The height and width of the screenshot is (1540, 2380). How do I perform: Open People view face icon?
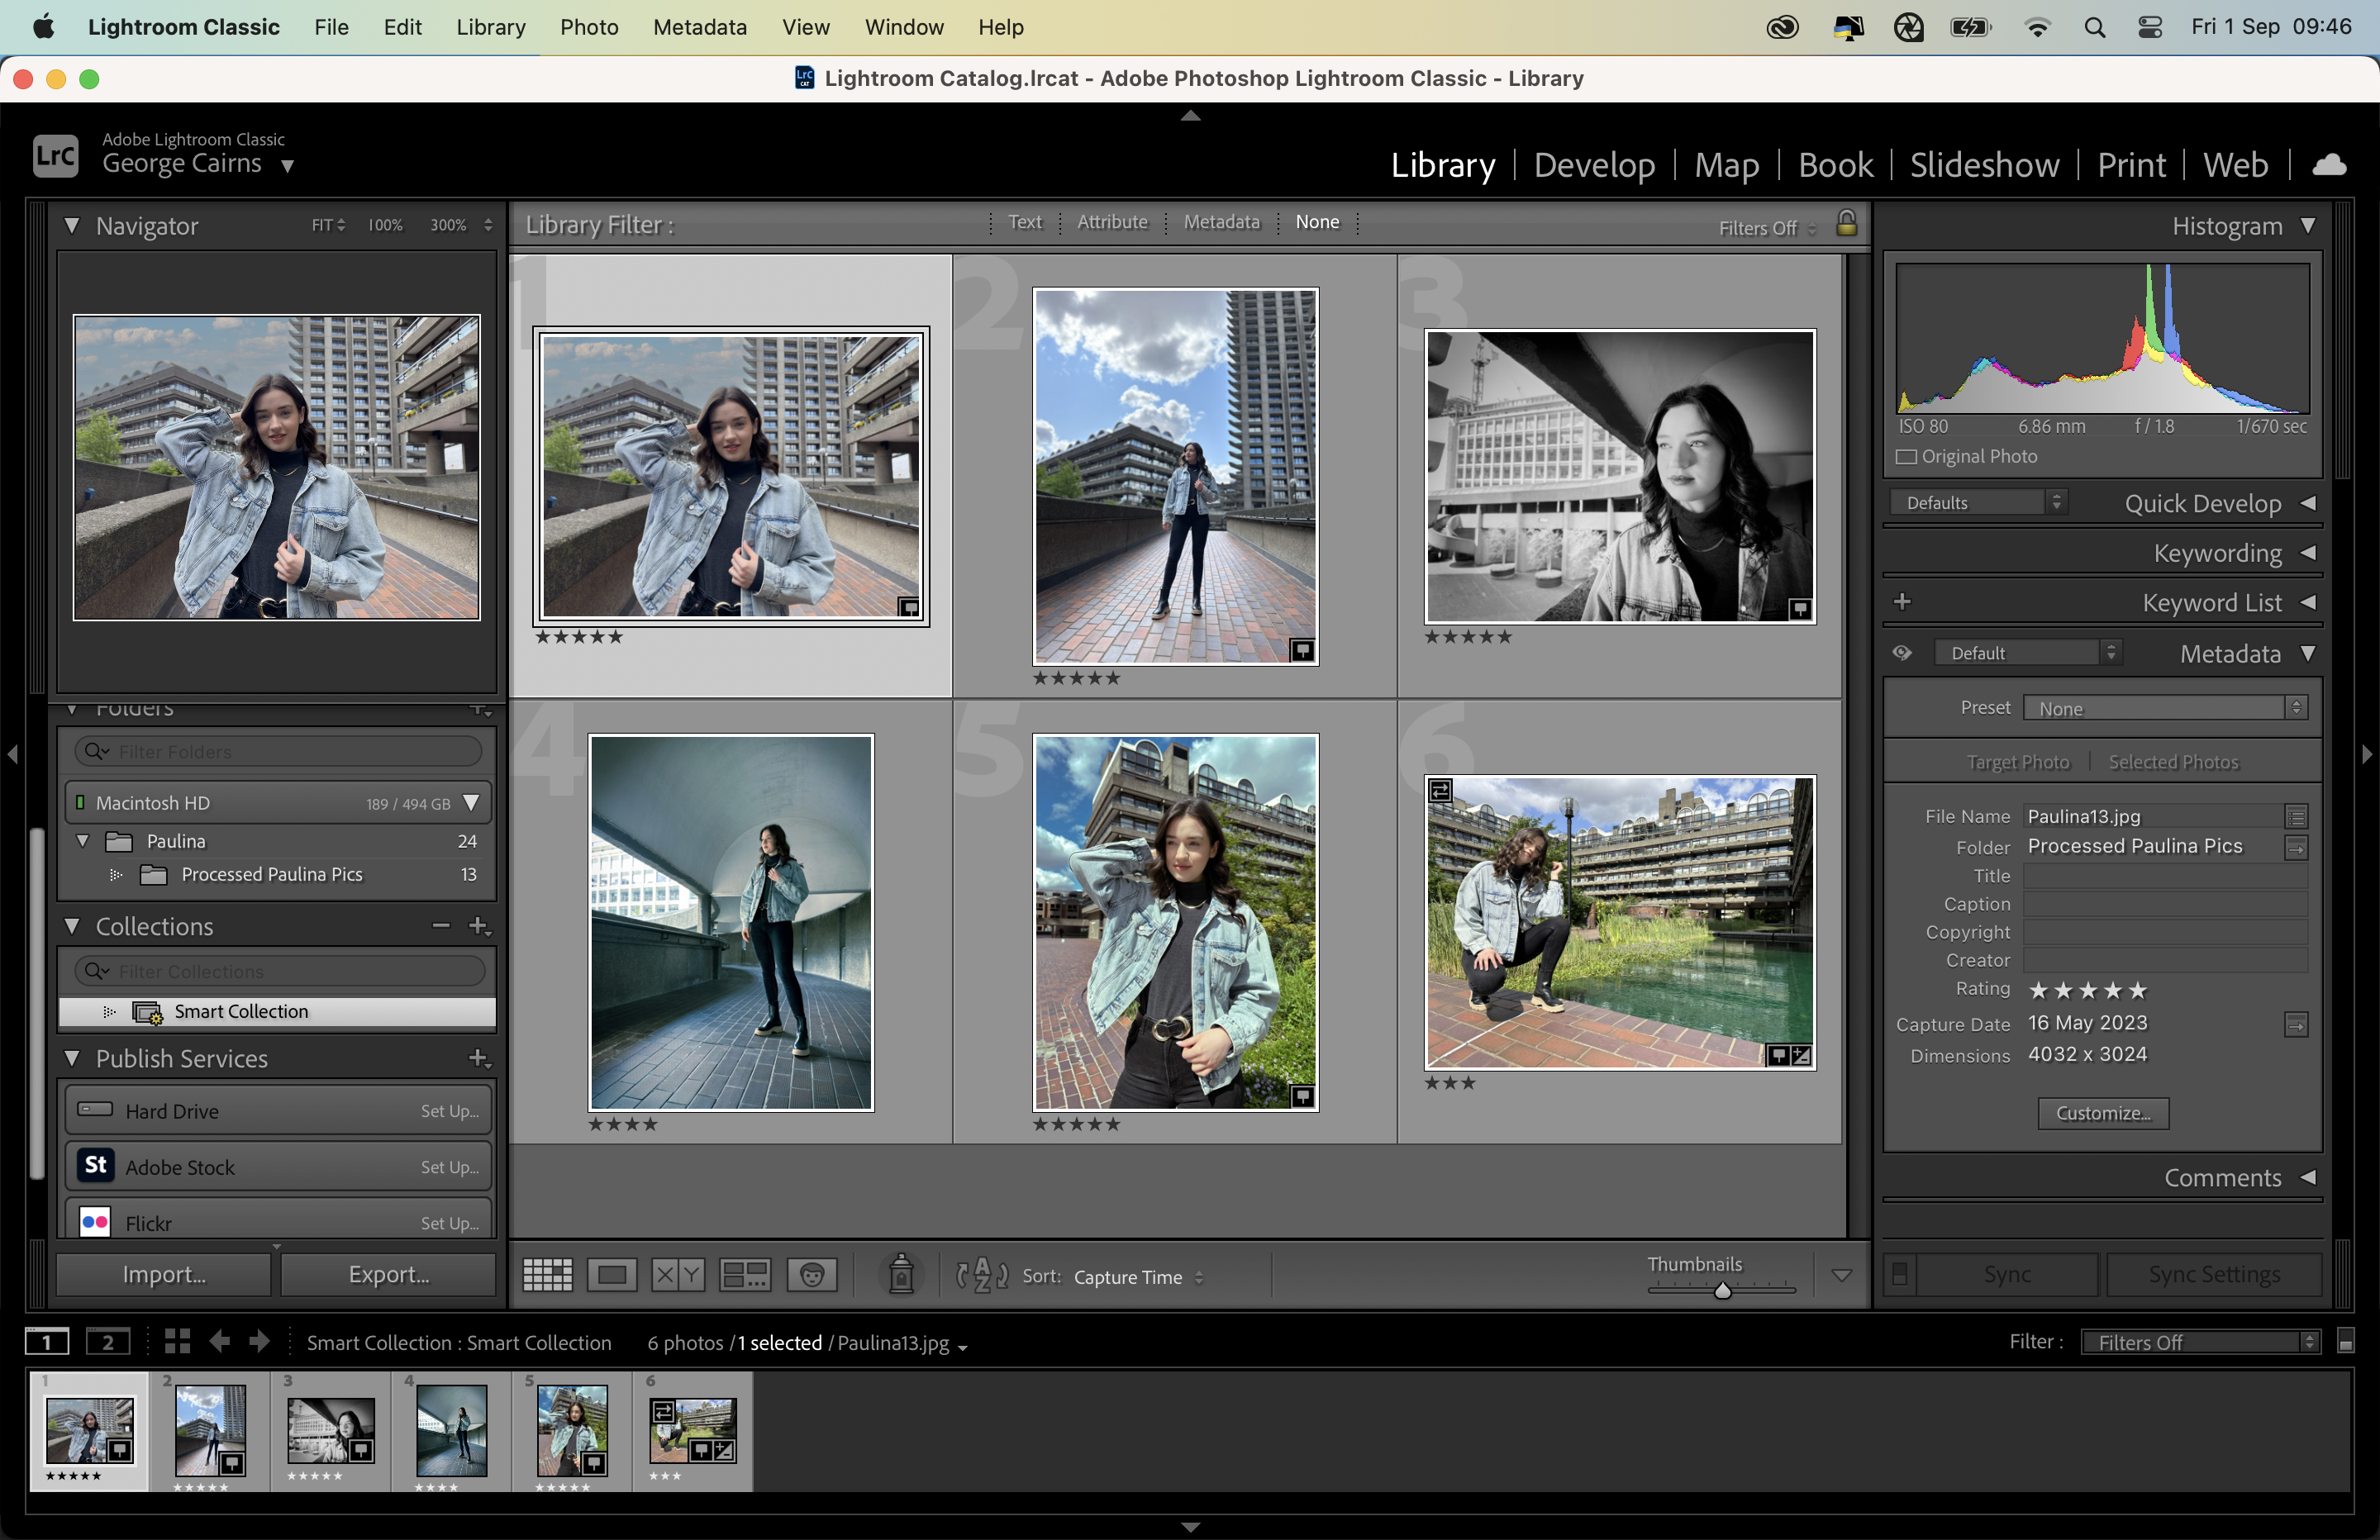click(x=812, y=1275)
